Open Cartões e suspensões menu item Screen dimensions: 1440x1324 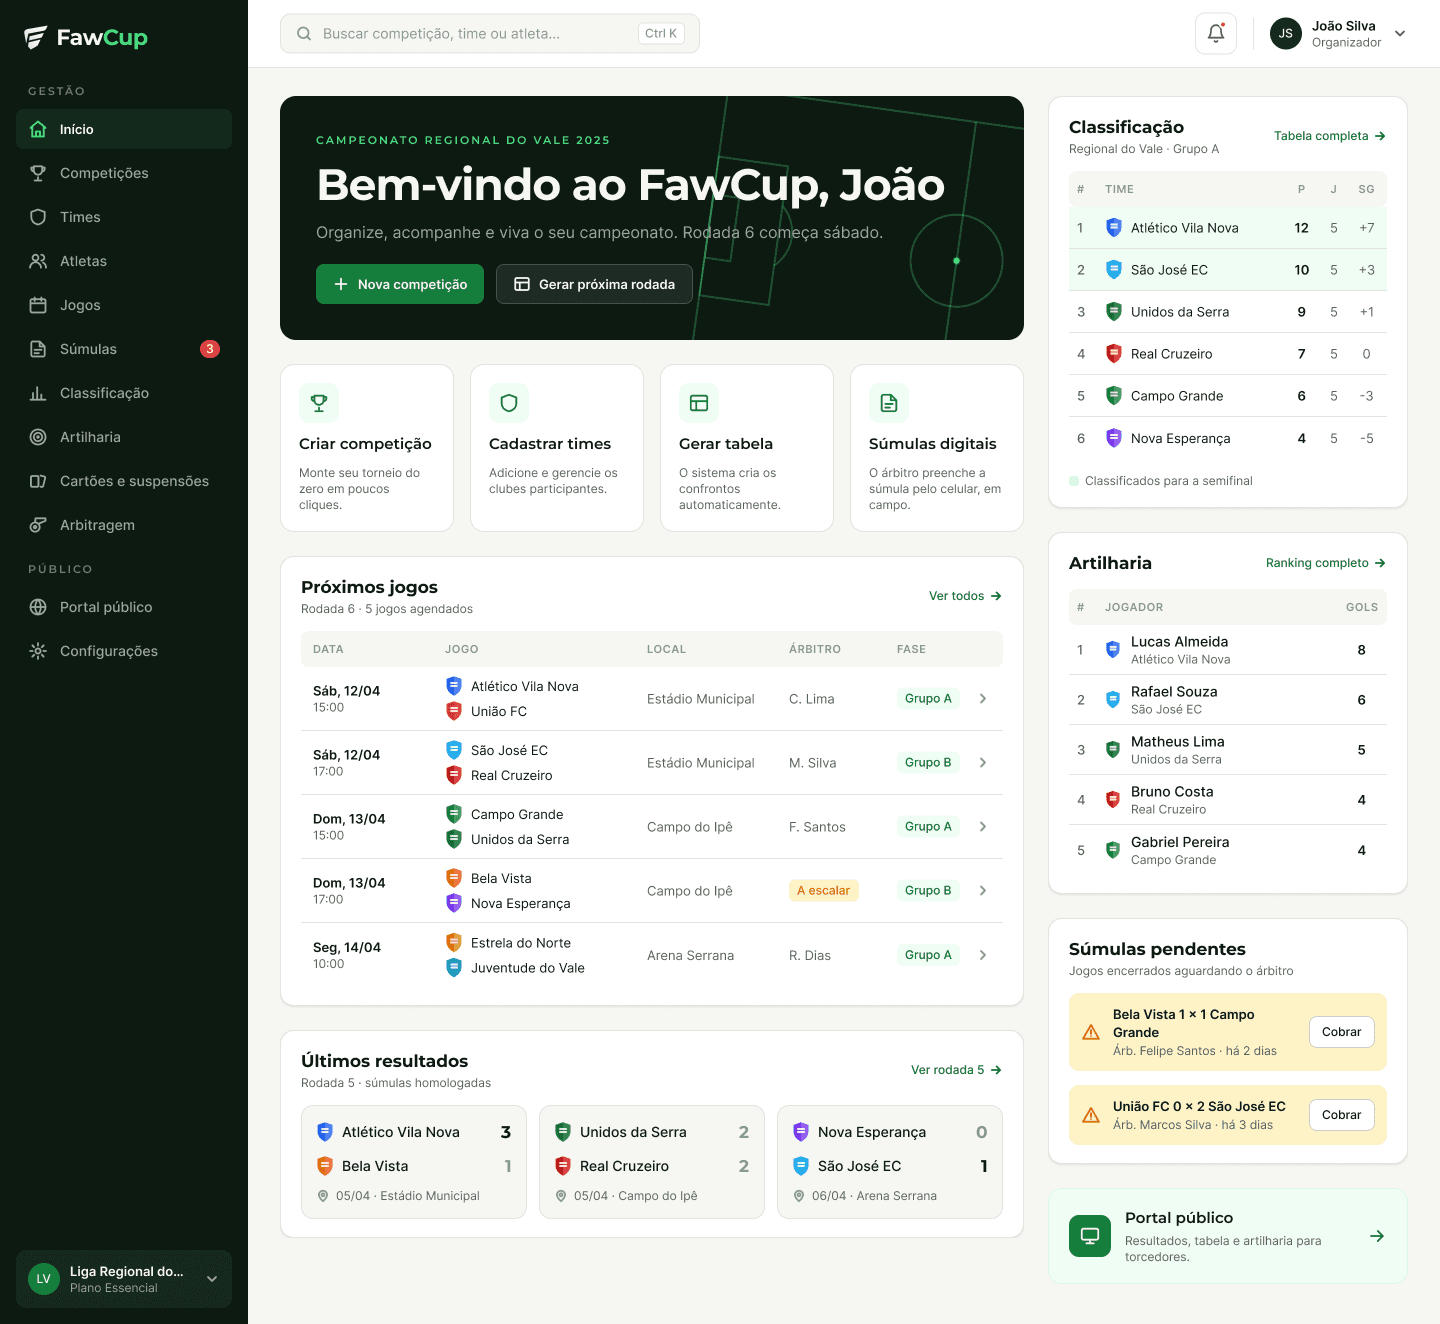pos(124,481)
